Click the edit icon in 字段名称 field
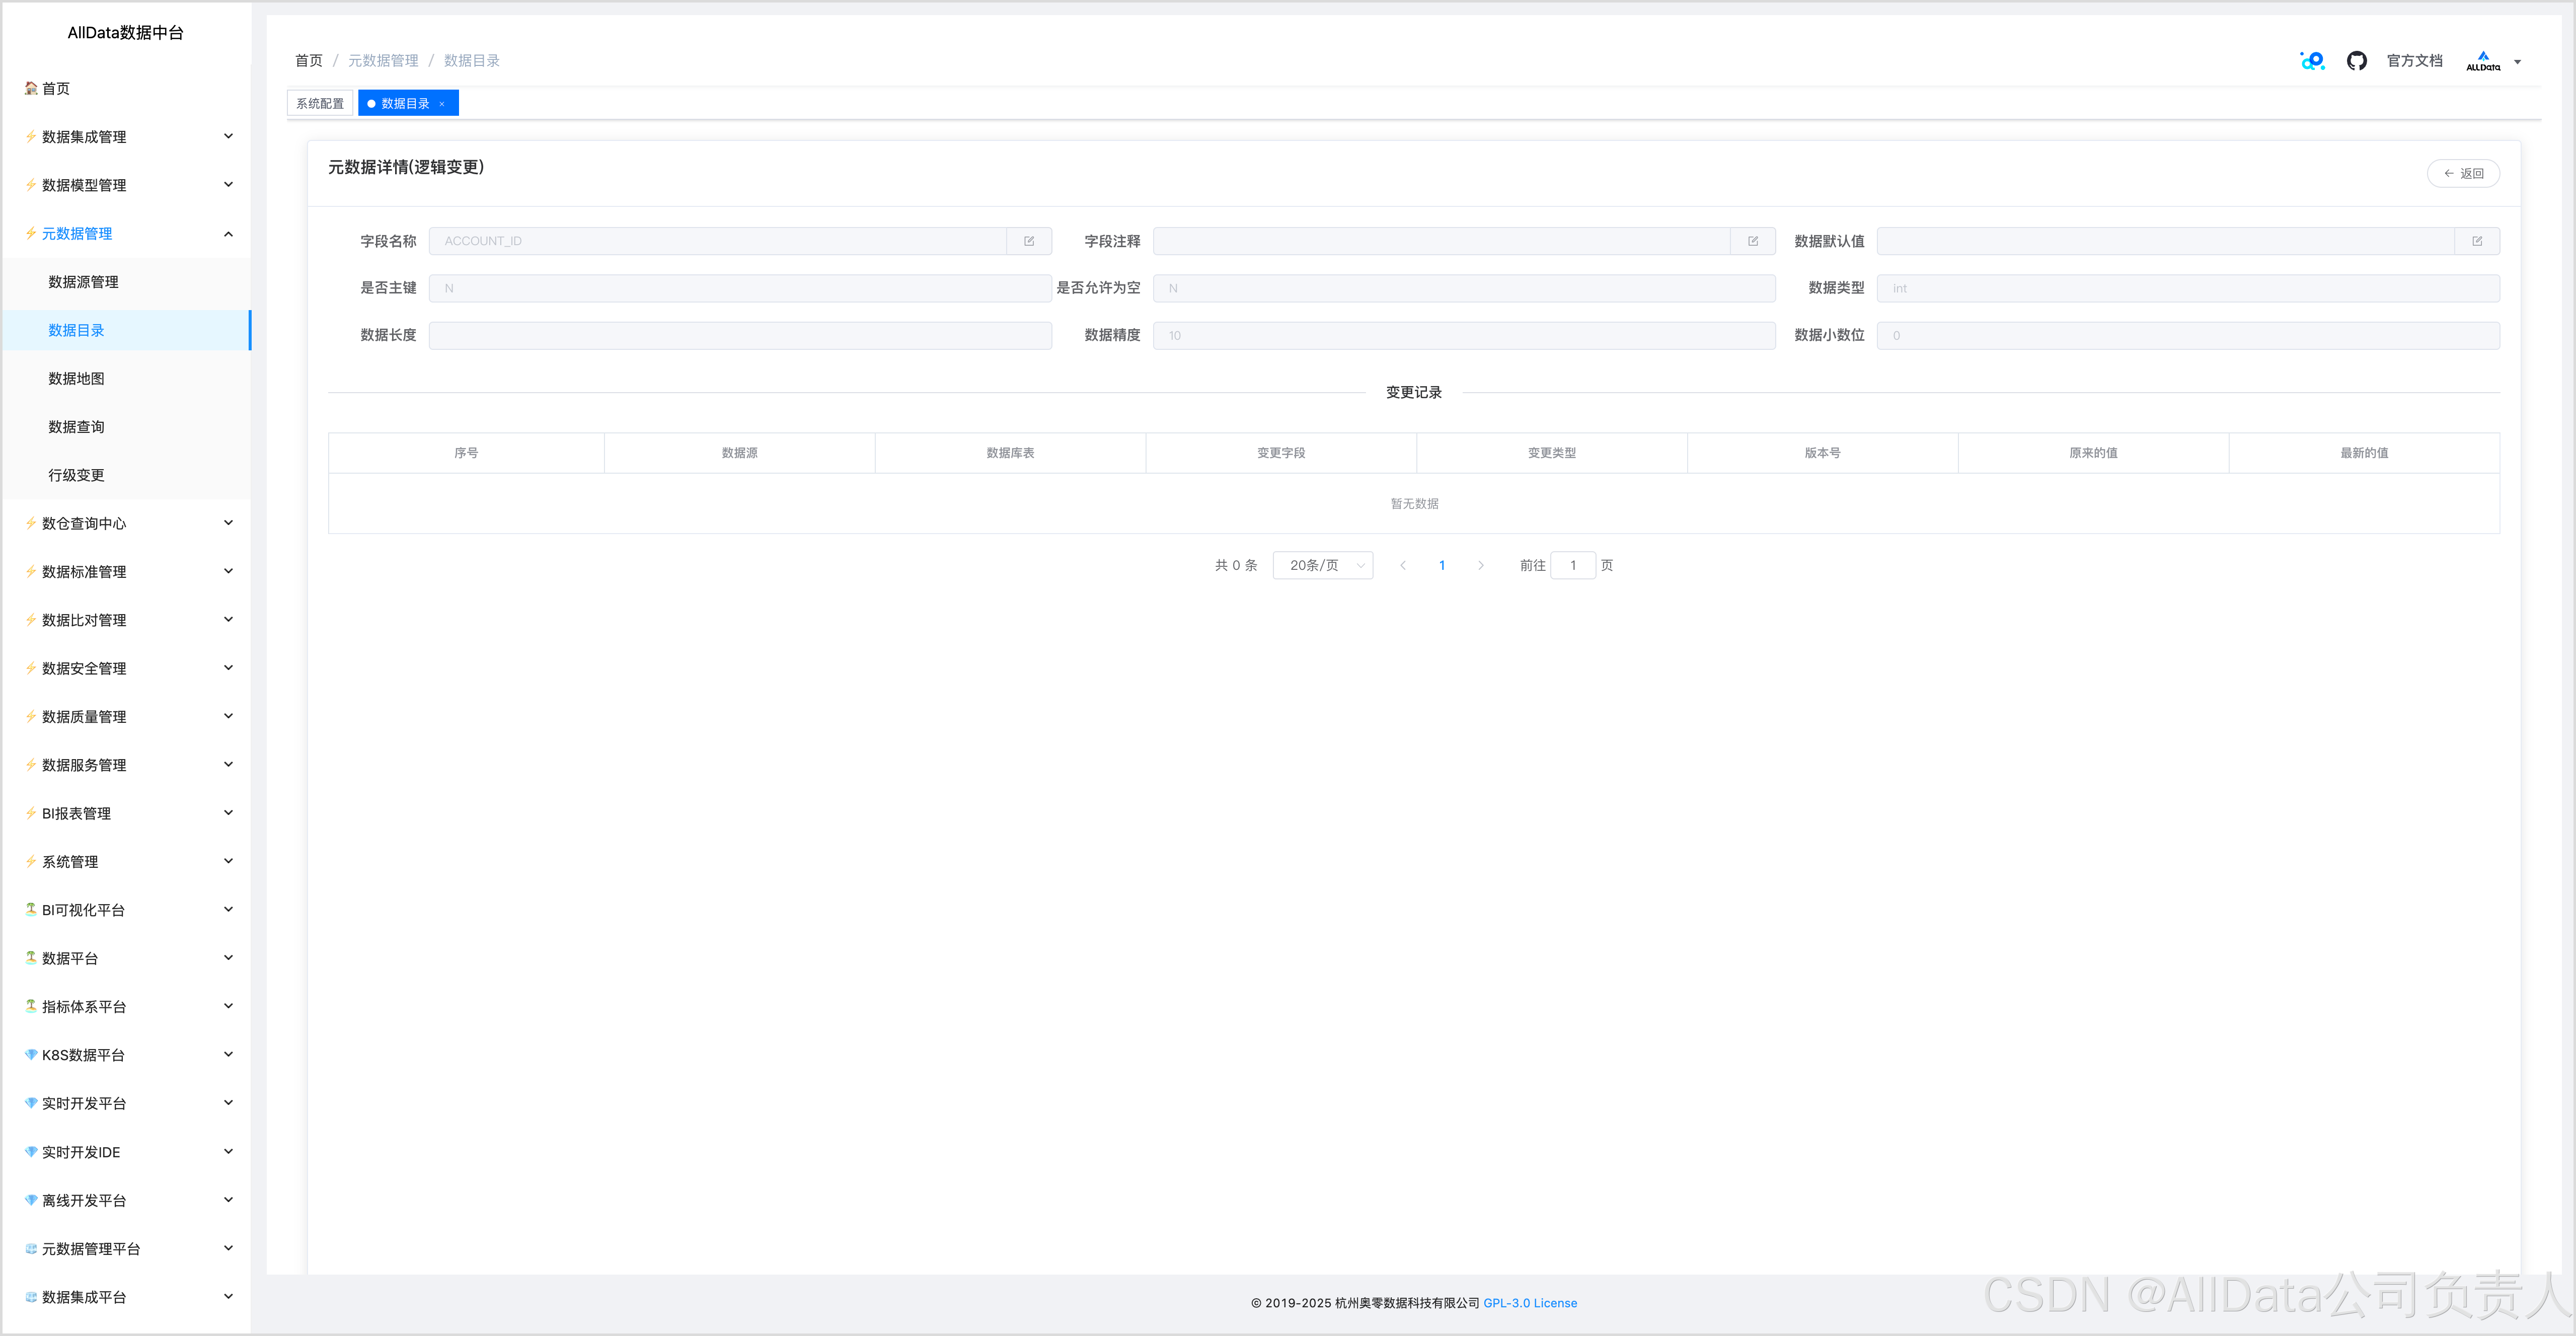The height and width of the screenshot is (1336, 2576). (1028, 241)
